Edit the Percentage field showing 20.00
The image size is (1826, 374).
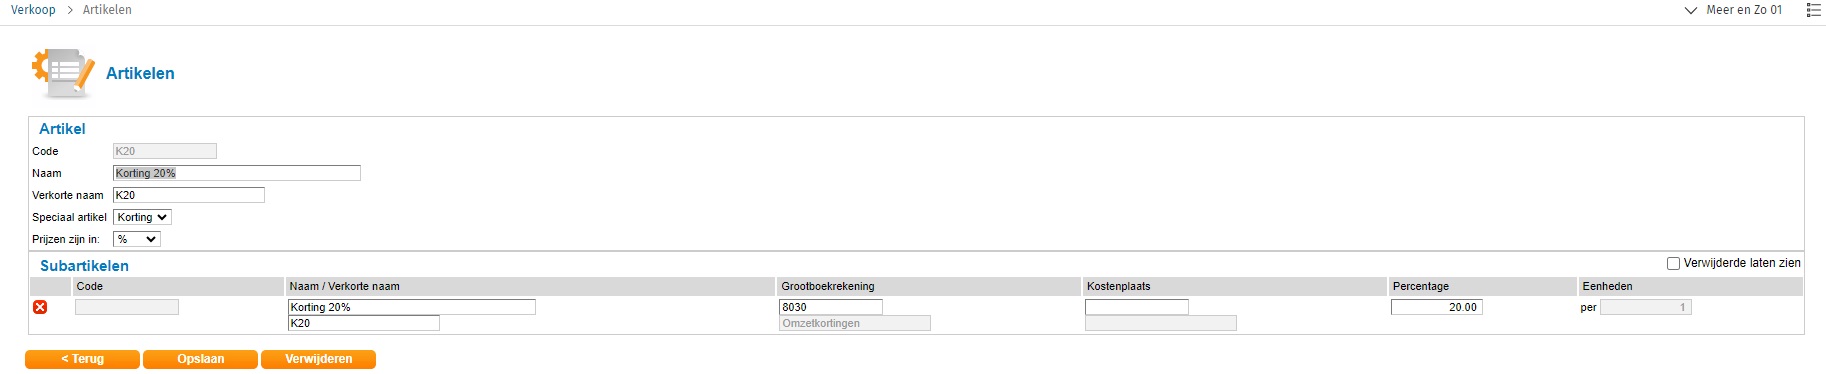pyautogui.click(x=1437, y=307)
